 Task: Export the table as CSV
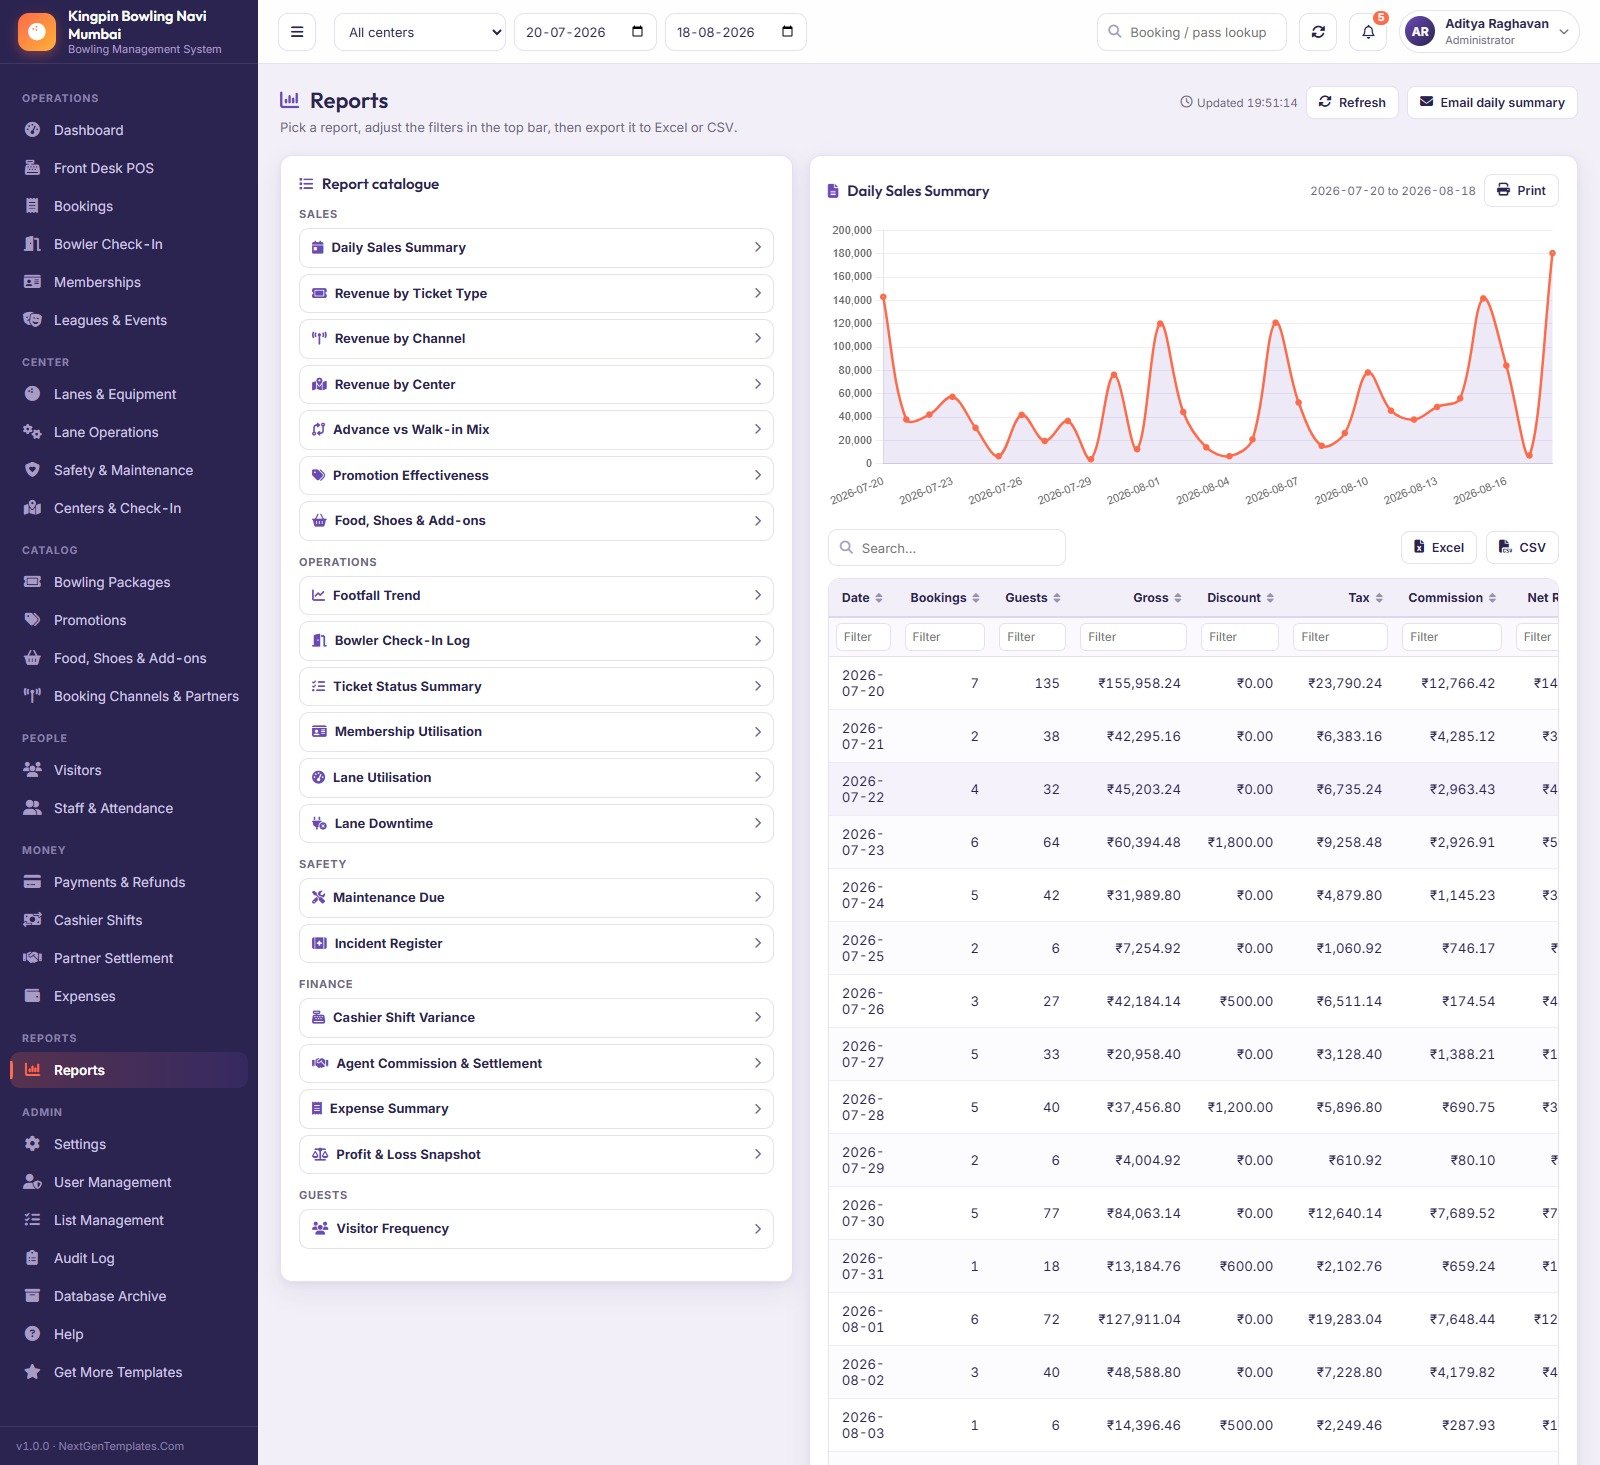pyautogui.click(x=1522, y=548)
